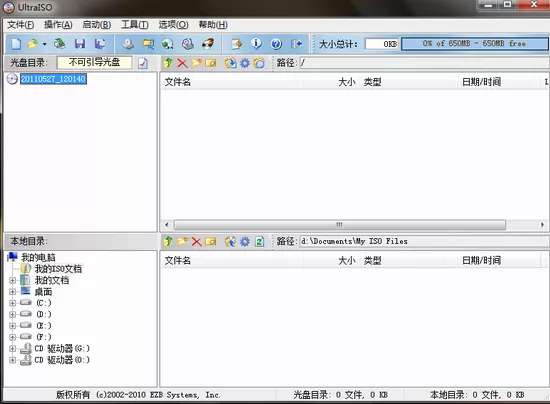Click the up-folder arrow in local toolbar
This screenshot has height=404, width=550.
pyautogui.click(x=168, y=241)
